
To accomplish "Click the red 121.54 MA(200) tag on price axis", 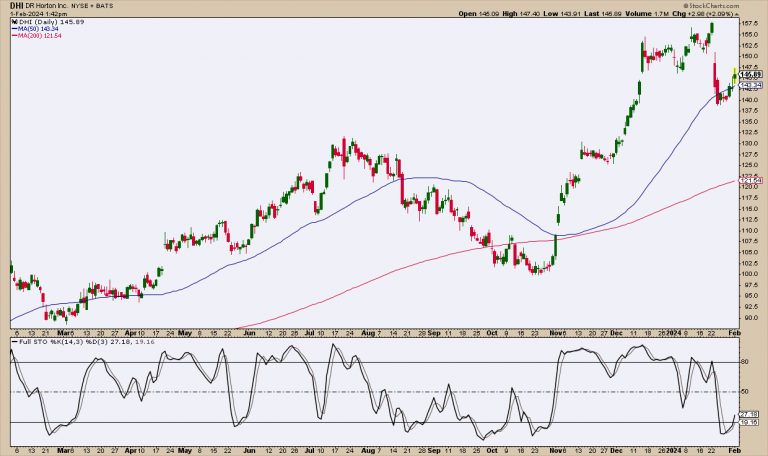I will [750, 181].
